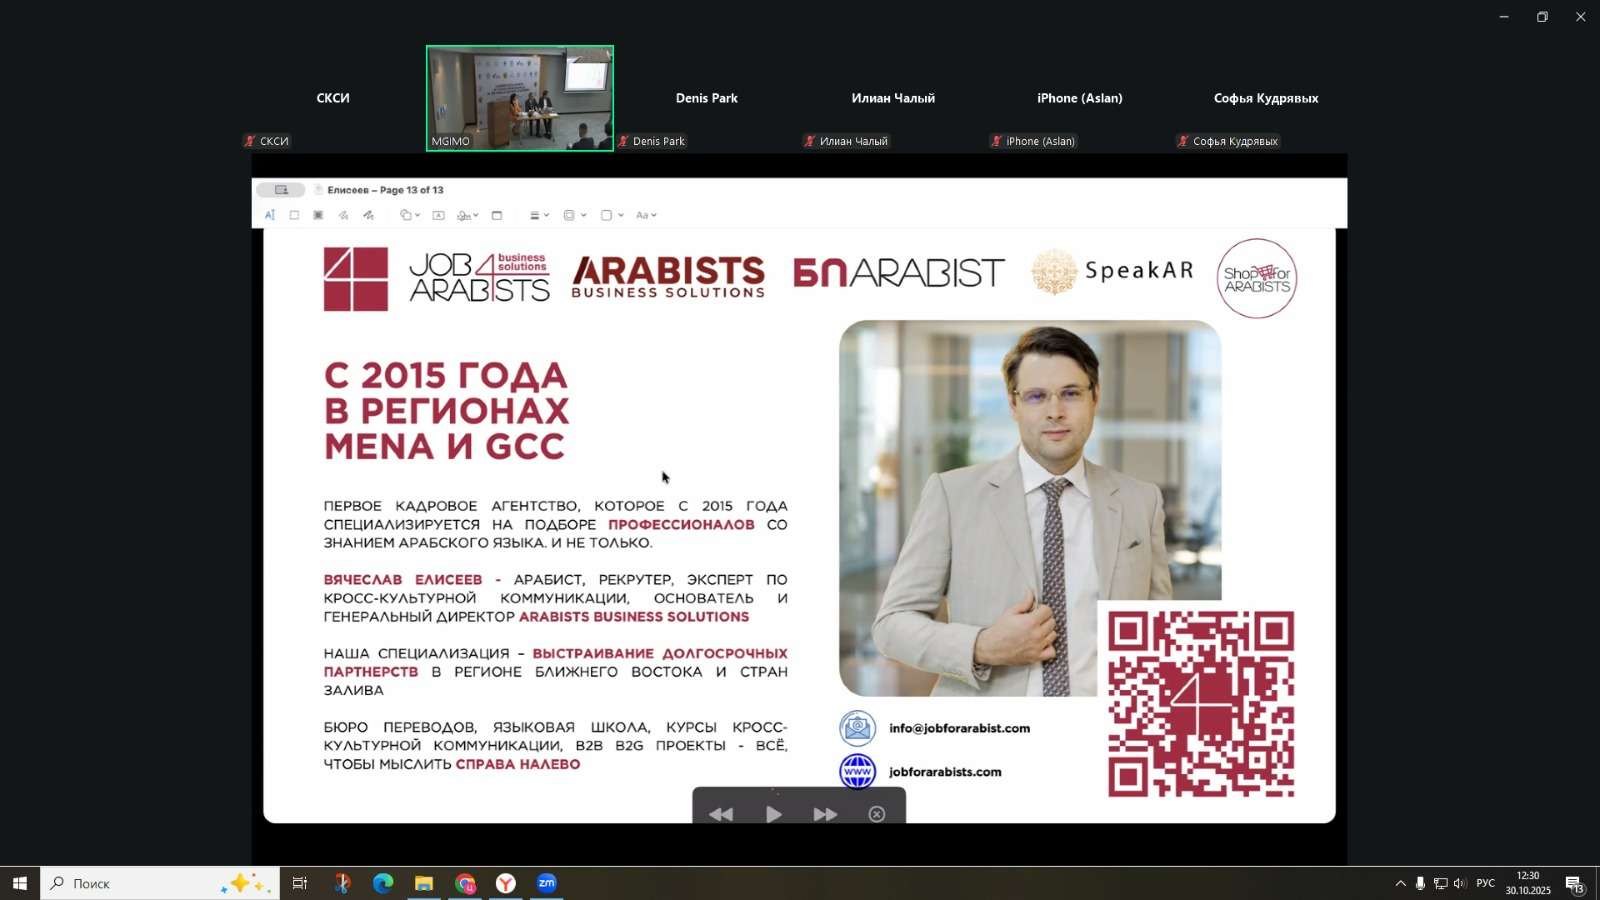Open Zoom from the taskbar
The height and width of the screenshot is (900, 1600).
[x=546, y=883]
